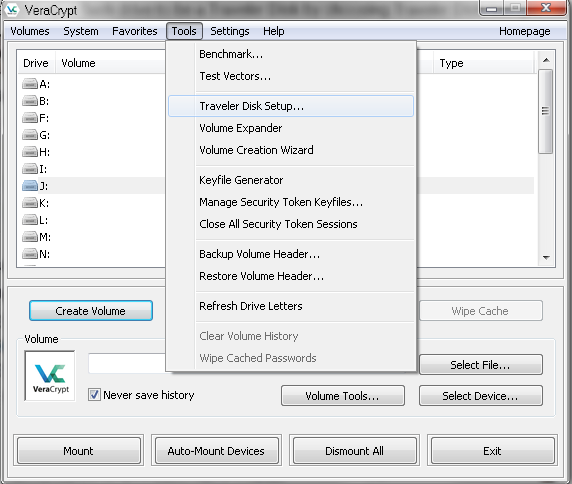Open the Homepage link
Screen dimensions: 572x484
(x=524, y=31)
